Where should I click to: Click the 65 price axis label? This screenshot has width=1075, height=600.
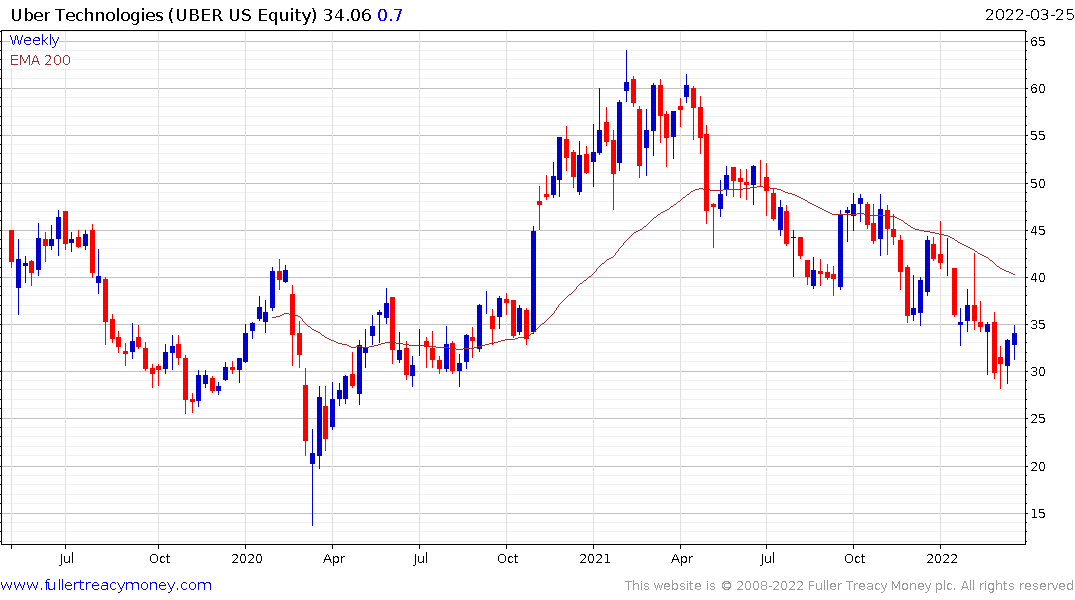[1037, 42]
